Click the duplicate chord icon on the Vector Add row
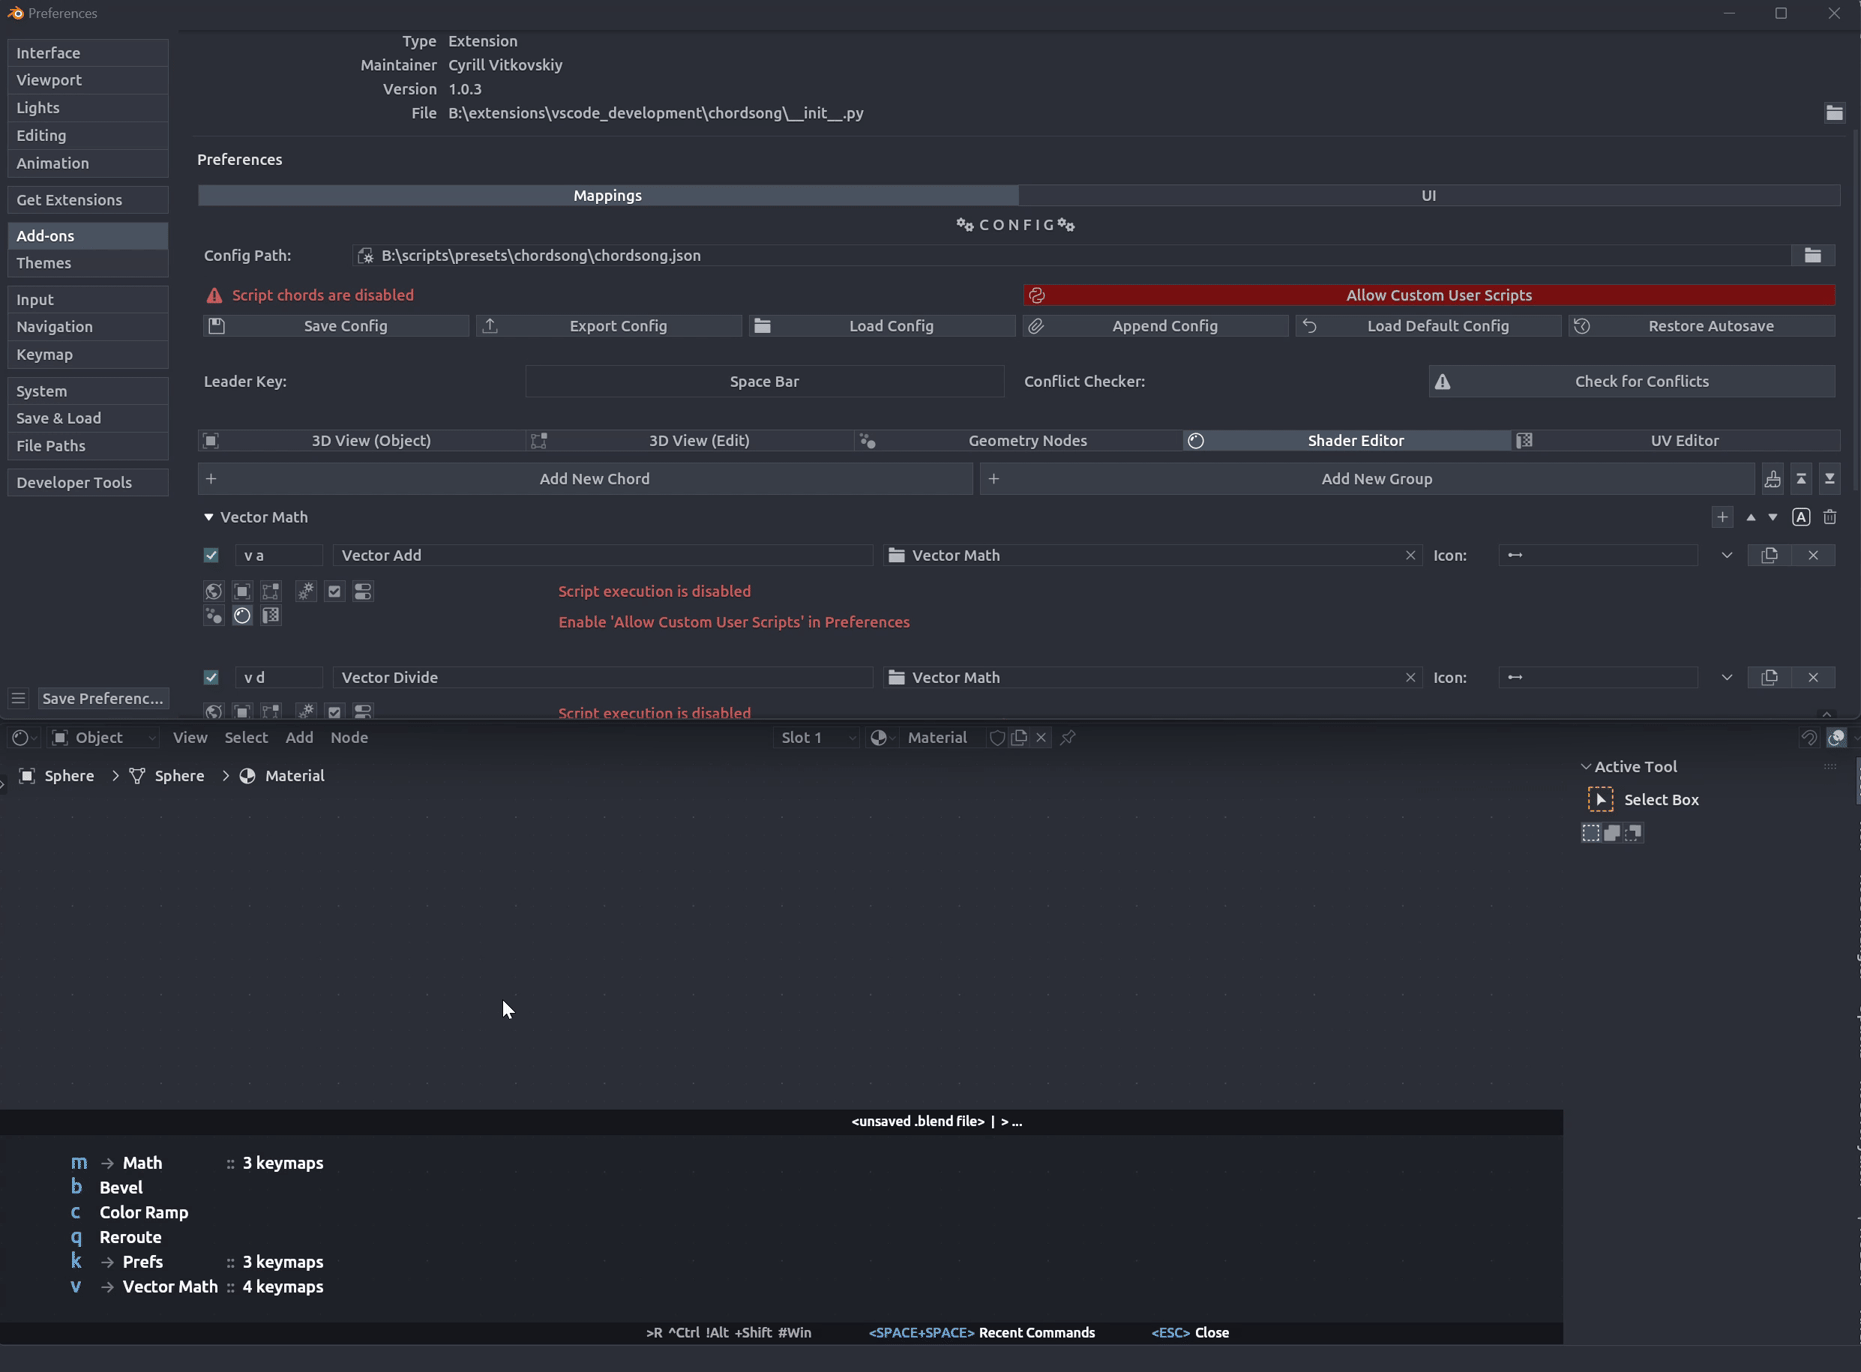The height and width of the screenshot is (1372, 1861). (1770, 555)
